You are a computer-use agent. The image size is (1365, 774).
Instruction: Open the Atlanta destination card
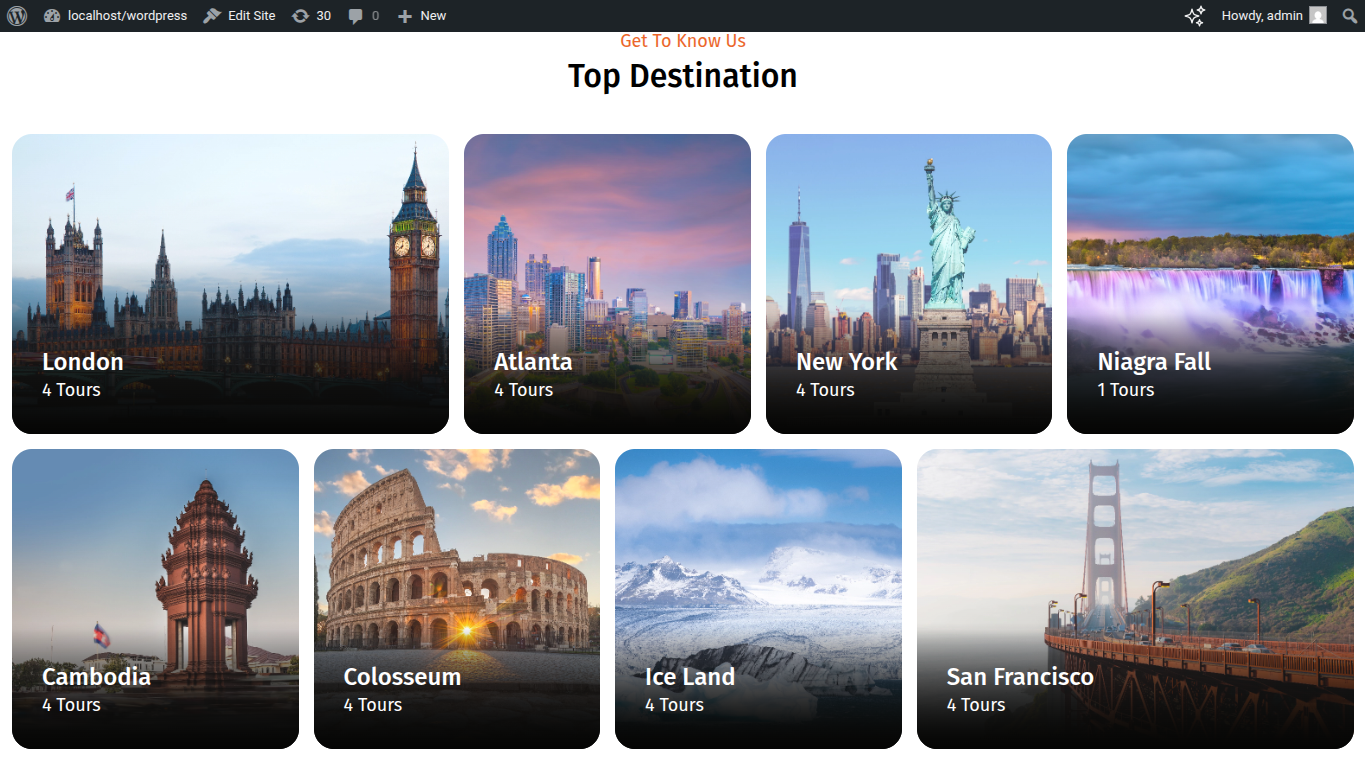[607, 284]
